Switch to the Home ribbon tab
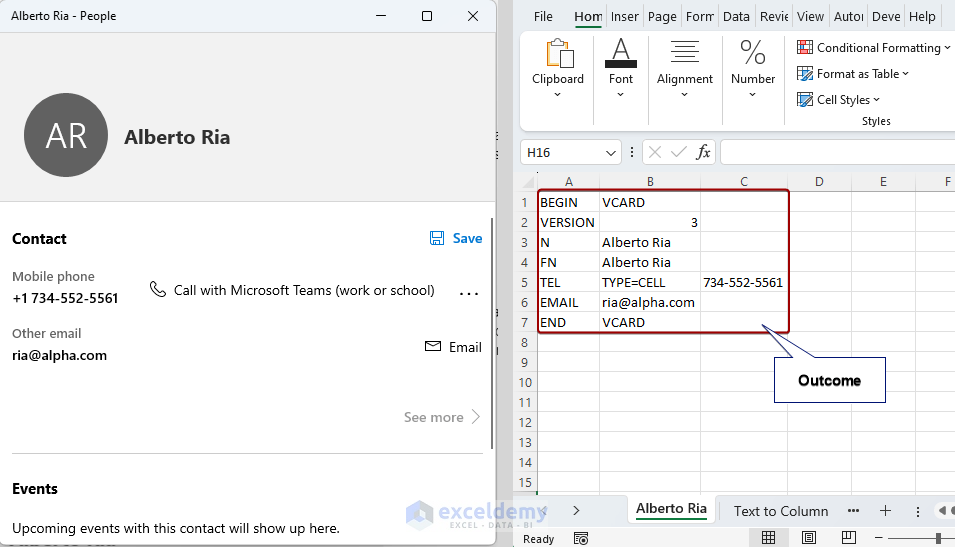The width and height of the screenshot is (955, 547). coord(588,16)
